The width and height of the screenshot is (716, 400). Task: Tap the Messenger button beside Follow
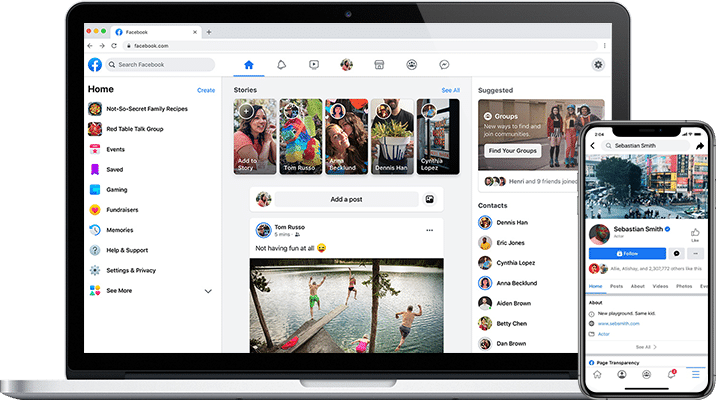tap(677, 253)
